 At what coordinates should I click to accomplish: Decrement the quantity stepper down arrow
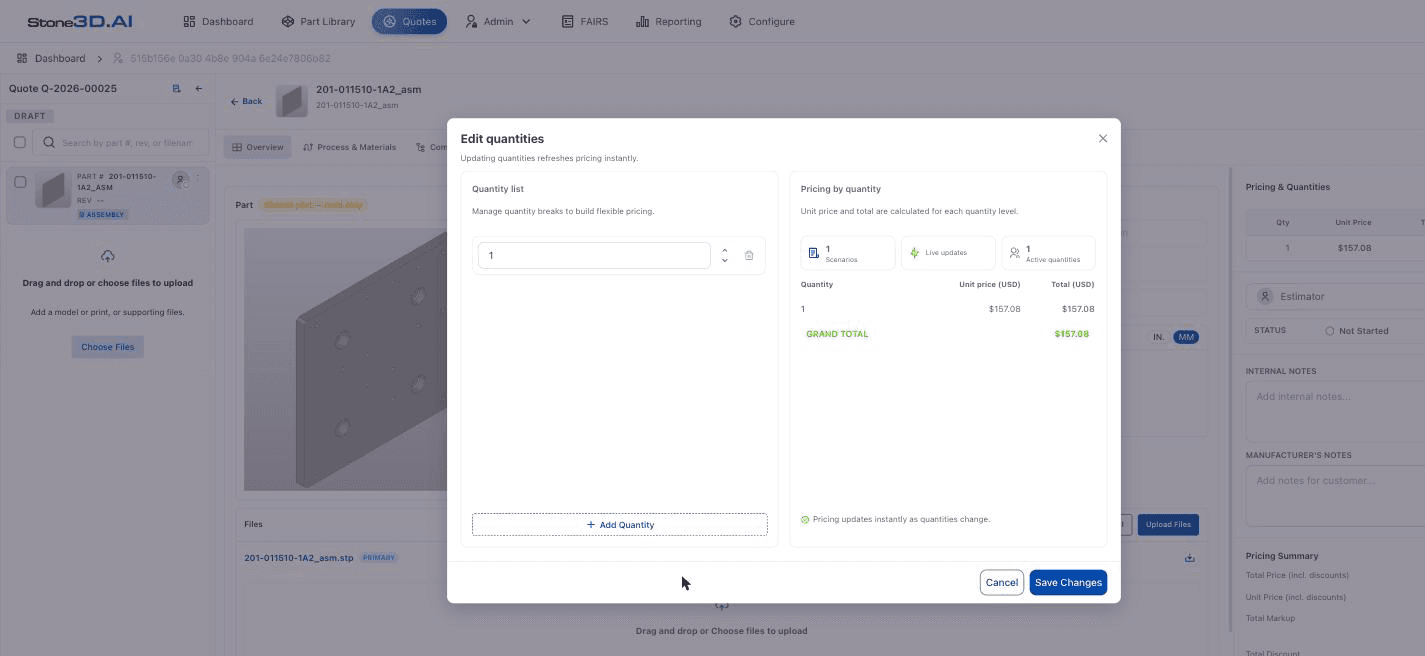[x=724, y=261]
